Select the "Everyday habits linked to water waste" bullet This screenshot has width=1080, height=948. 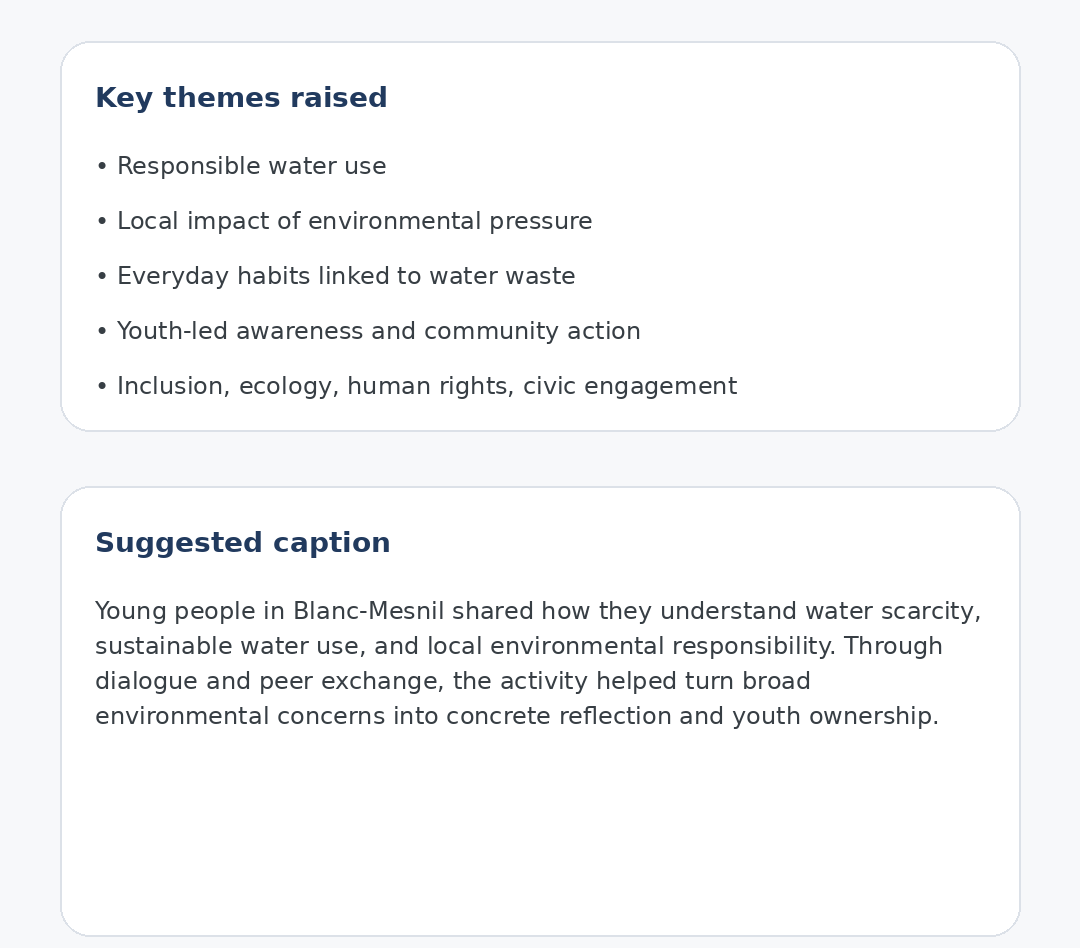pos(346,277)
